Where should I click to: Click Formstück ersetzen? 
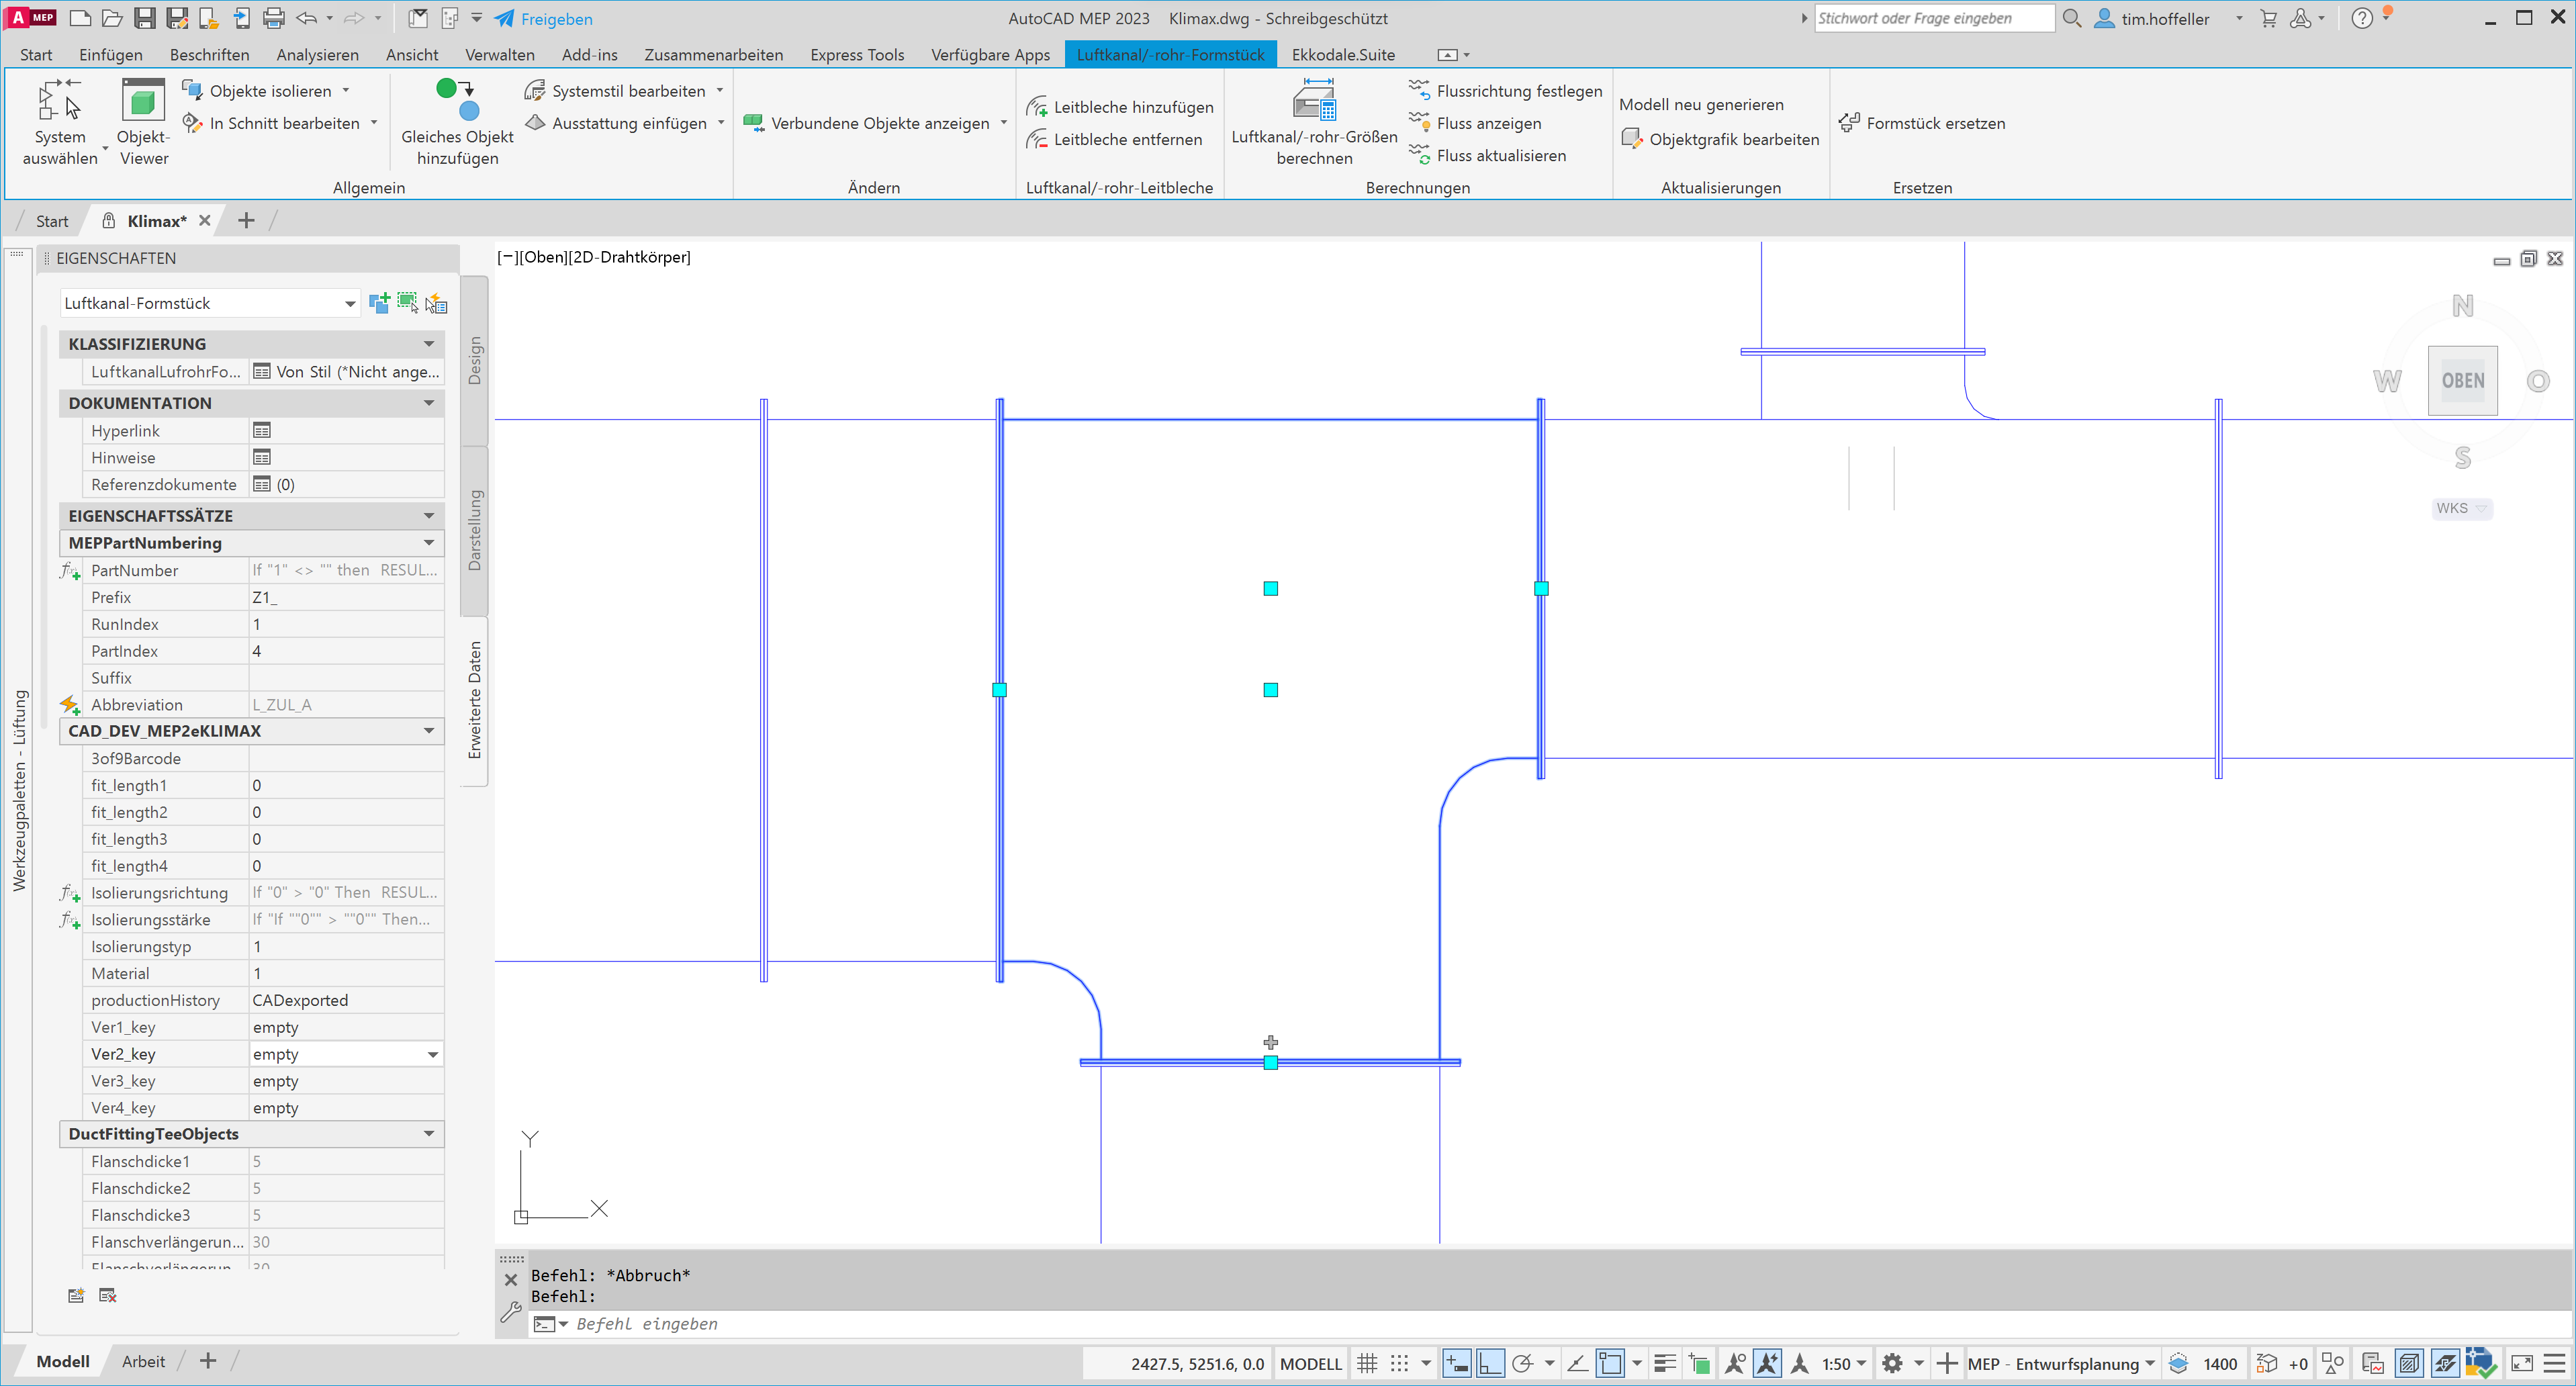point(1922,123)
